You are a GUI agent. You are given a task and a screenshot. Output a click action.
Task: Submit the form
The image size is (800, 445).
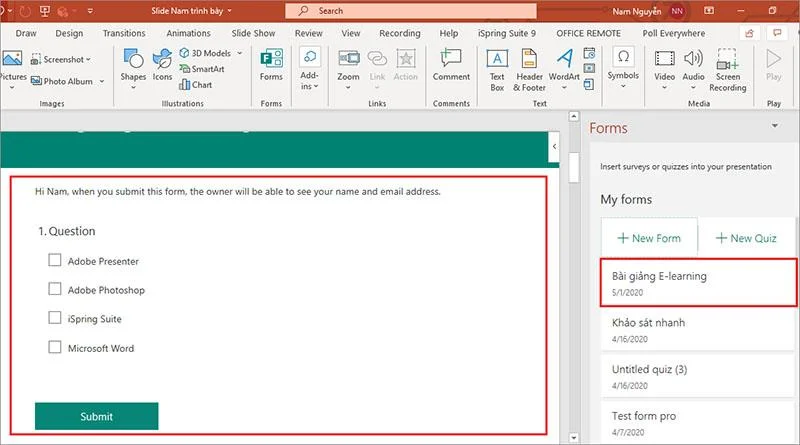pos(96,416)
